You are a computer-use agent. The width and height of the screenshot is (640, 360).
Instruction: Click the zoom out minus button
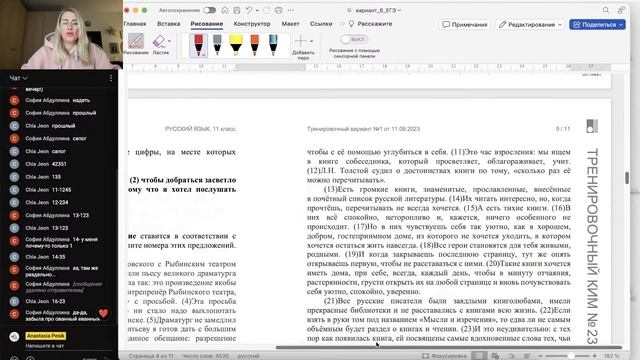[540, 356]
